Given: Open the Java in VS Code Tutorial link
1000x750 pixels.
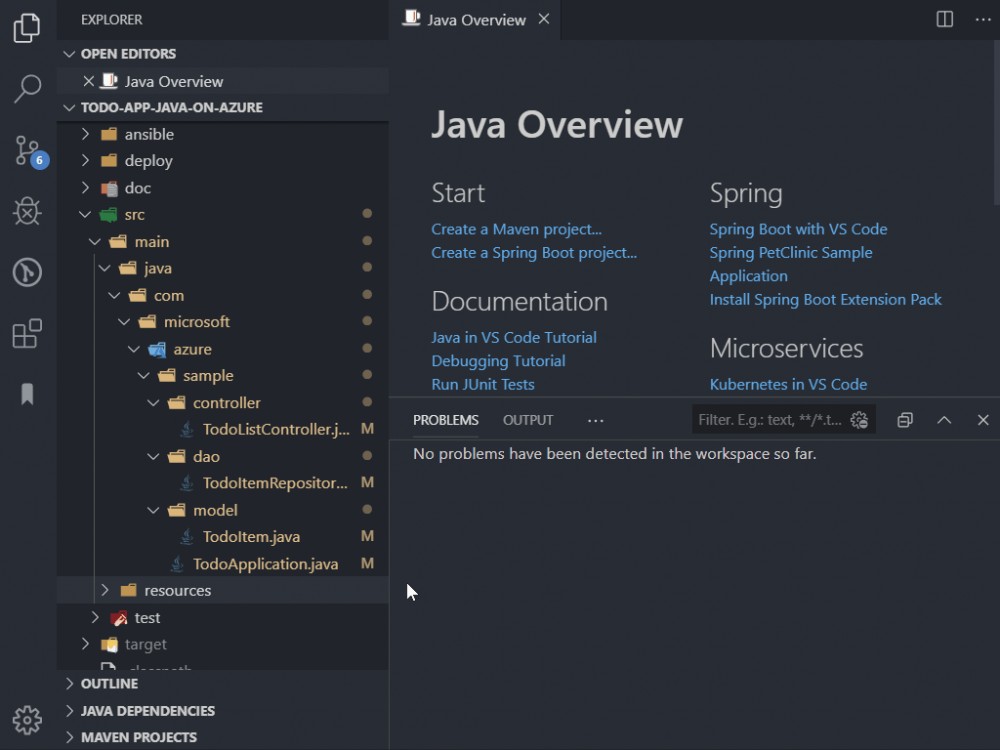Looking at the screenshot, I should coord(514,337).
